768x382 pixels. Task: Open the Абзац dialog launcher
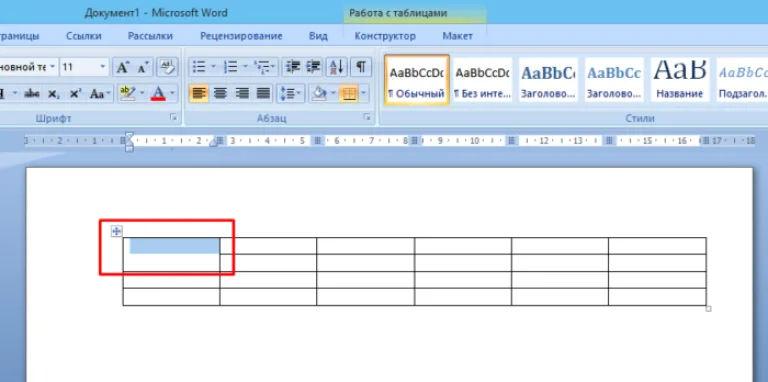tap(366, 117)
